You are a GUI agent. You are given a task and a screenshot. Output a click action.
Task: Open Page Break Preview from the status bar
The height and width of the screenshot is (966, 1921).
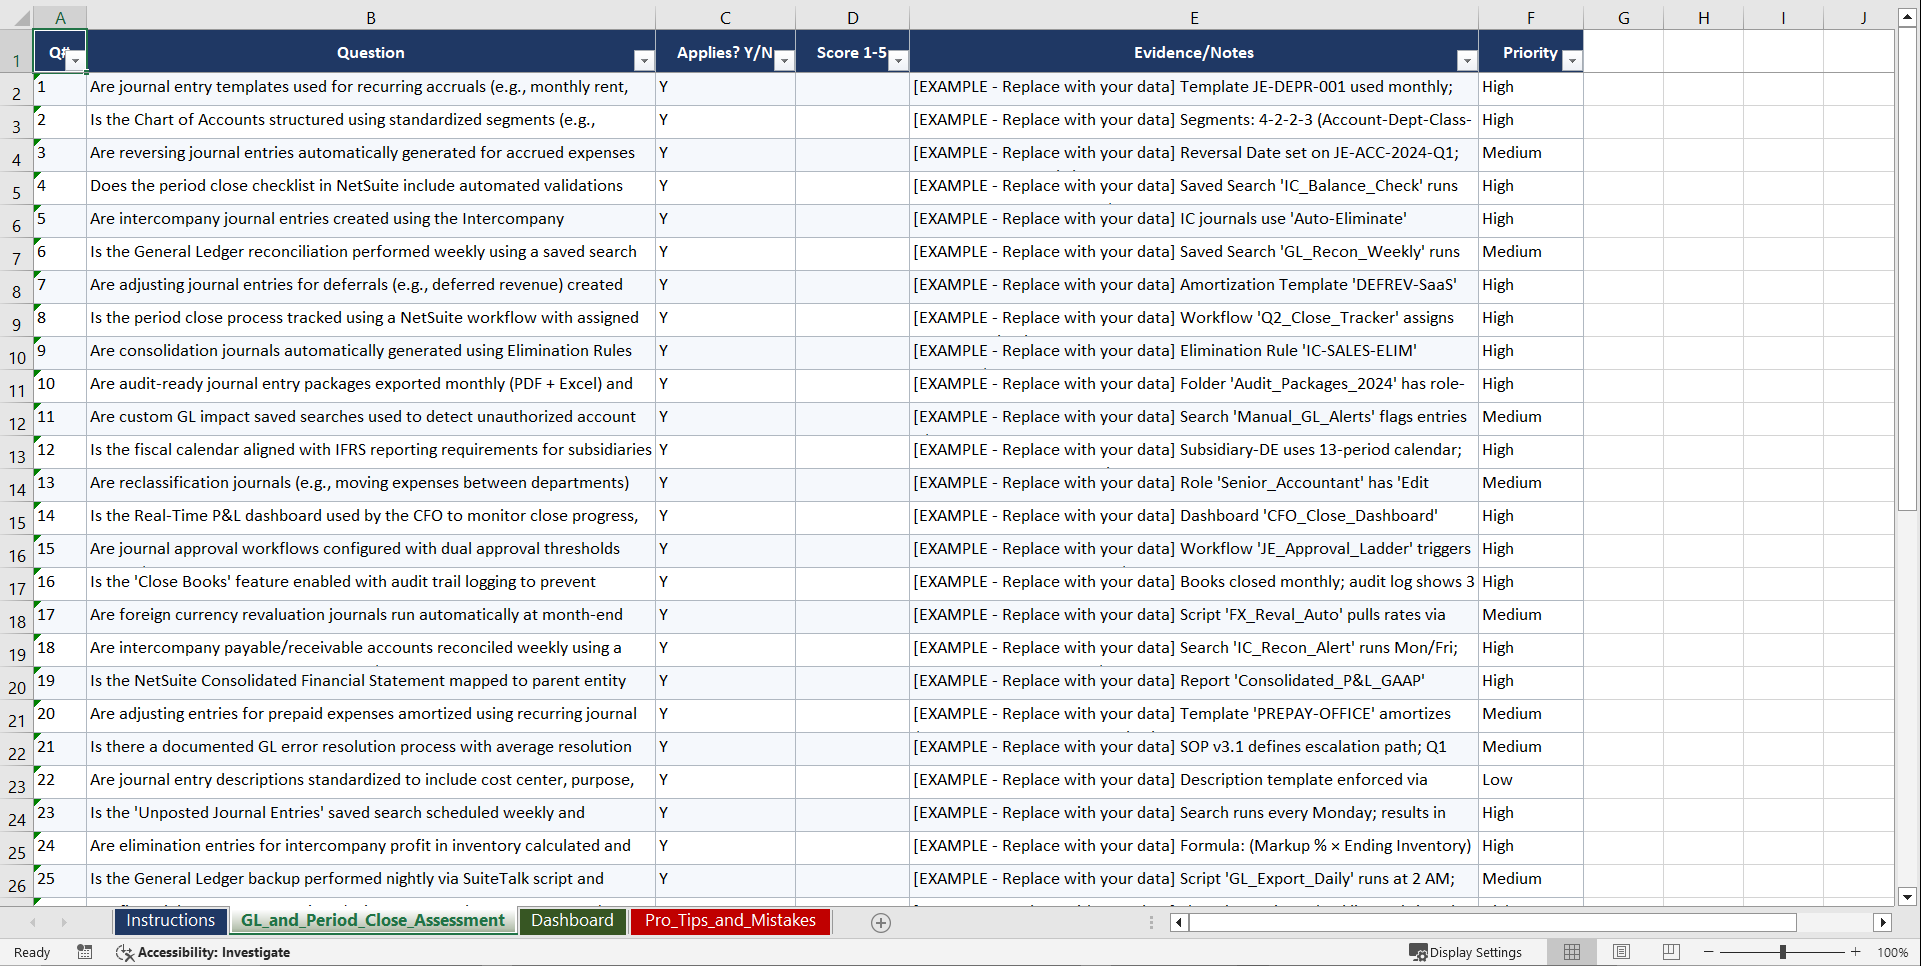tap(1670, 952)
